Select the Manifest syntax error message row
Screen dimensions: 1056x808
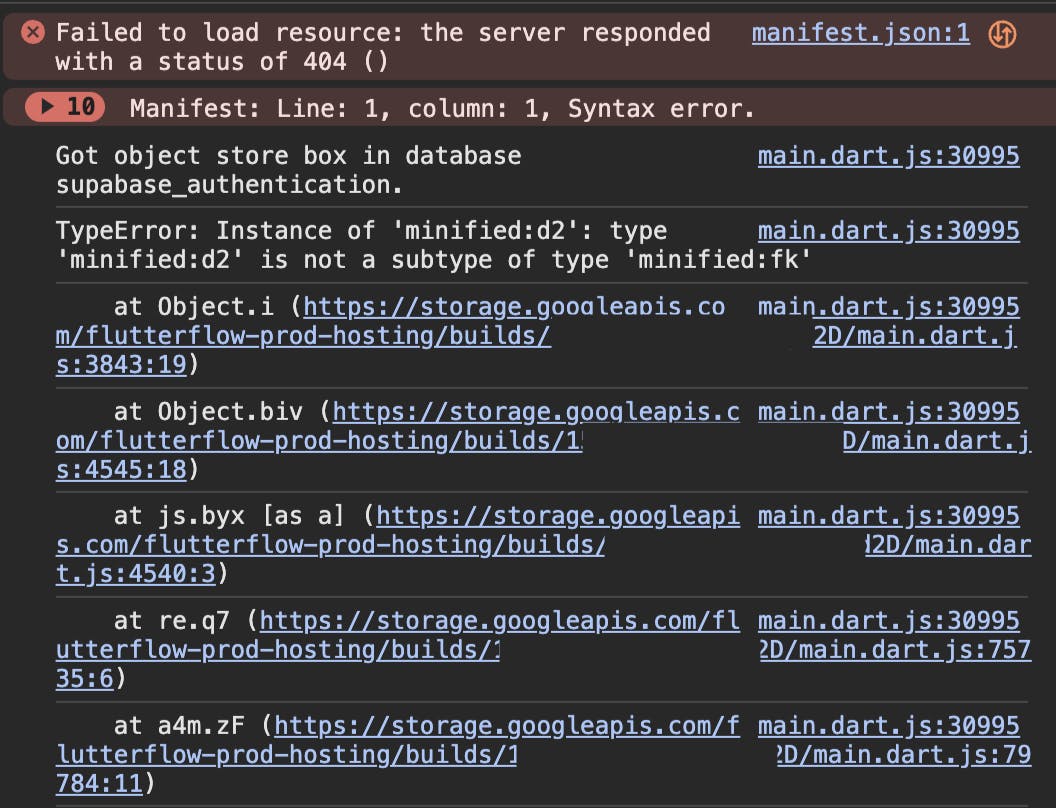(x=442, y=108)
